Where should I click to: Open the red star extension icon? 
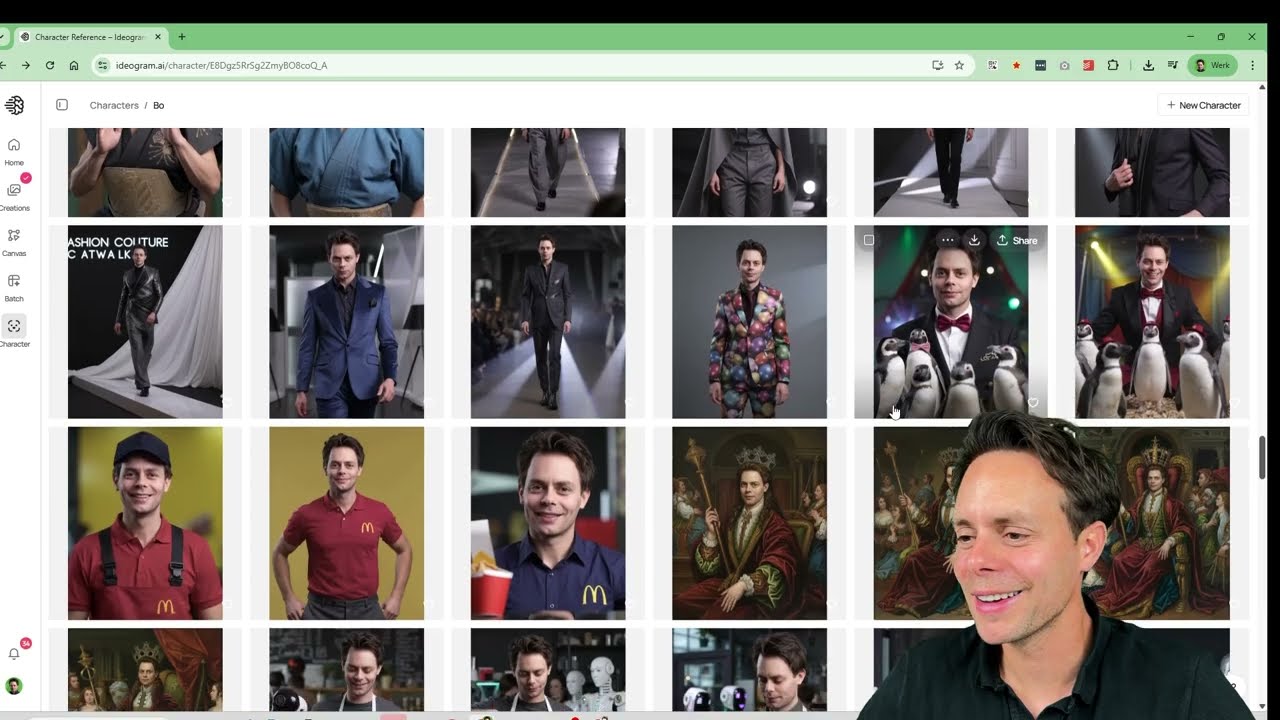tap(1016, 65)
